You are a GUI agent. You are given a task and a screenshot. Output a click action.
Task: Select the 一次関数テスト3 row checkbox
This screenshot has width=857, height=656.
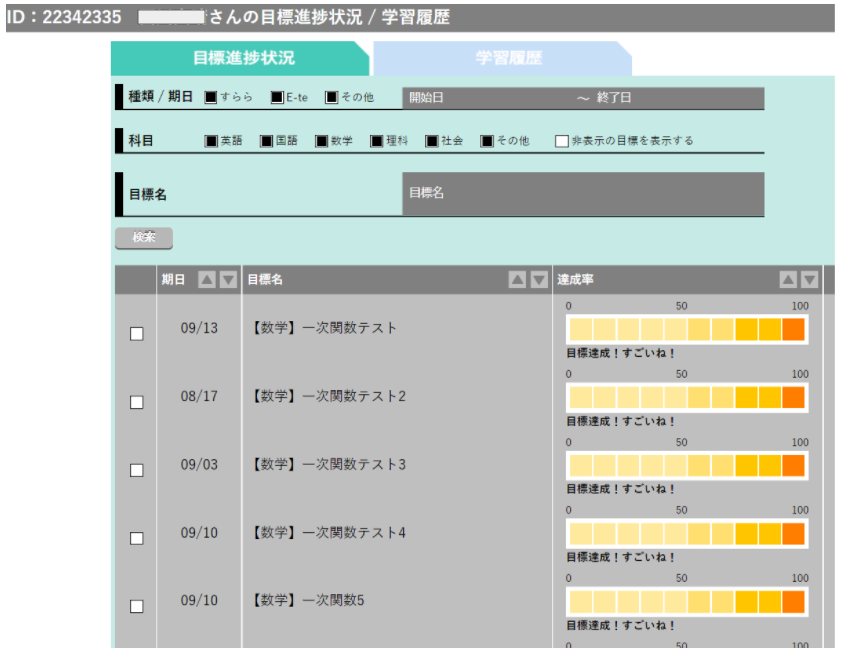coord(137,471)
